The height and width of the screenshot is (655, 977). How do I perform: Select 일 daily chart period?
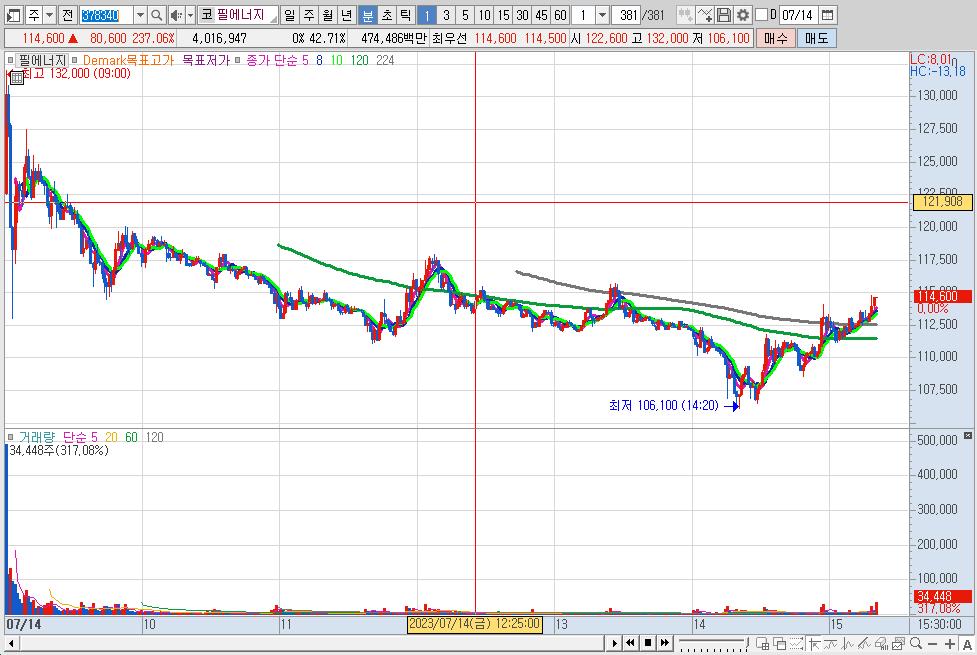coord(290,15)
